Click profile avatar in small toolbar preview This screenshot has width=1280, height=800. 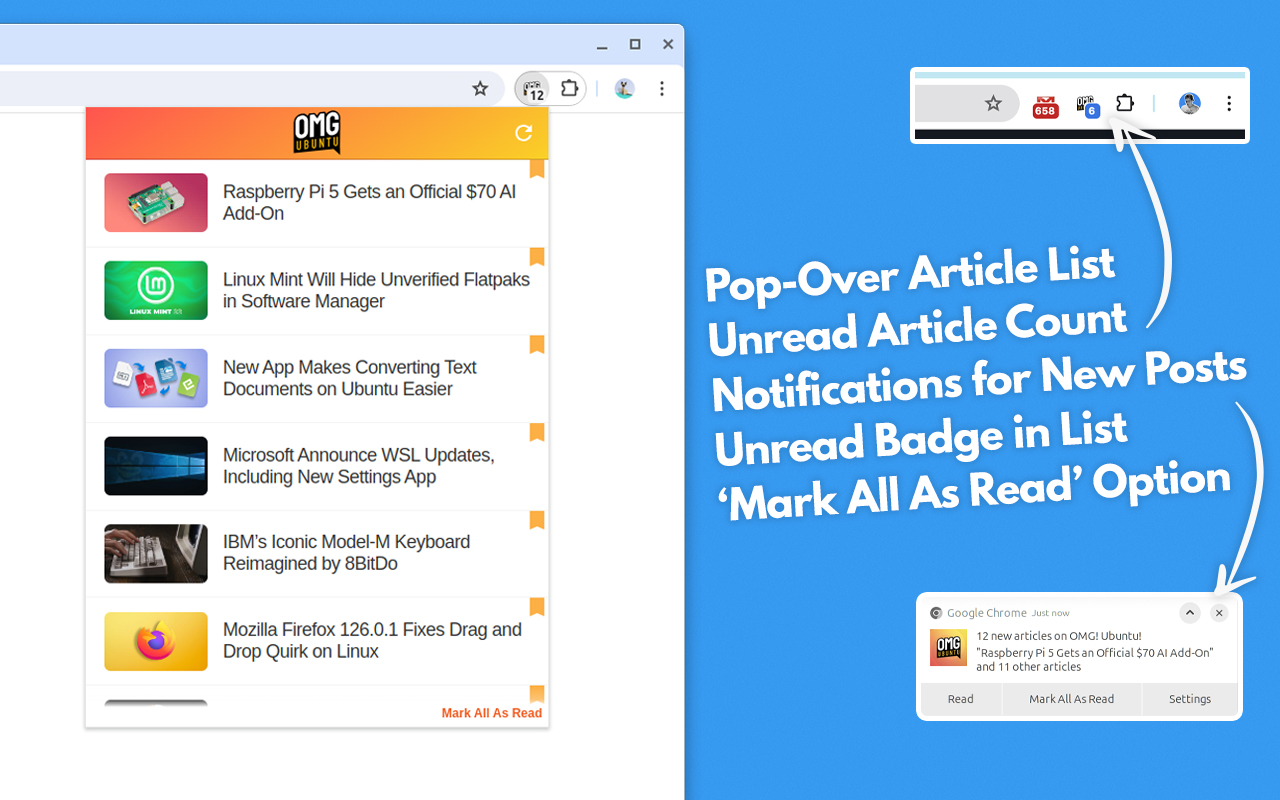[x=1189, y=103]
